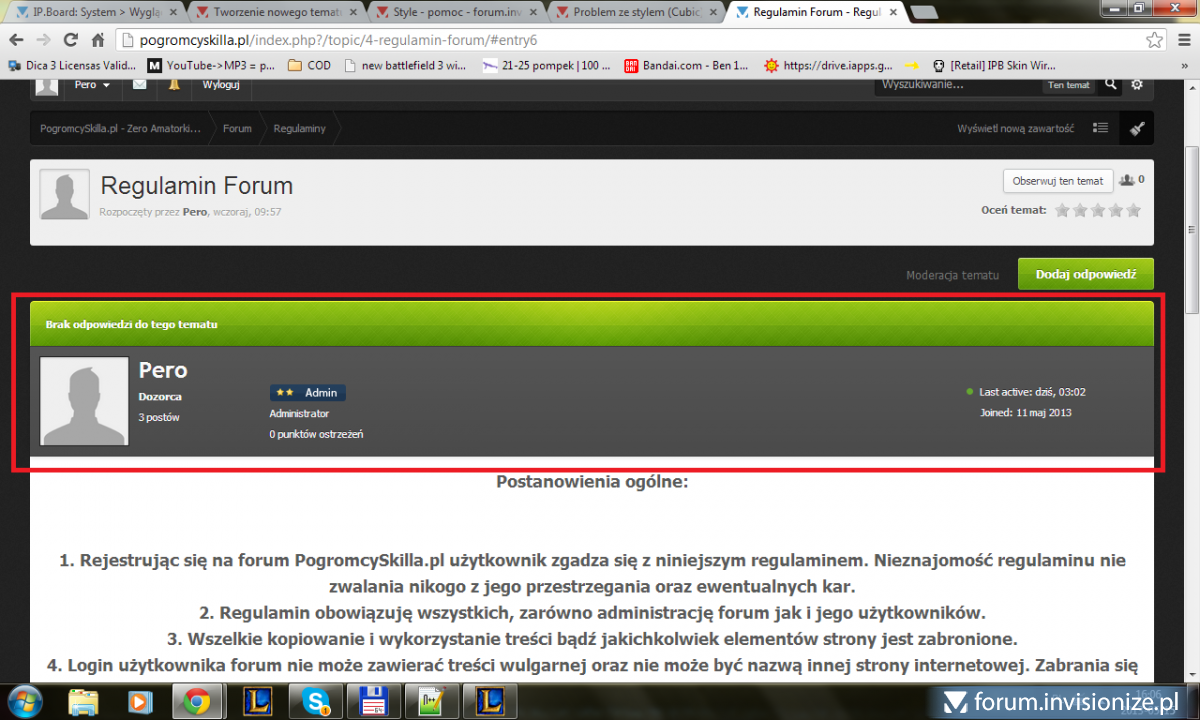This screenshot has width=1200, height=720.
Task: Open the COD bookmarks folder
Action: pos(310,65)
